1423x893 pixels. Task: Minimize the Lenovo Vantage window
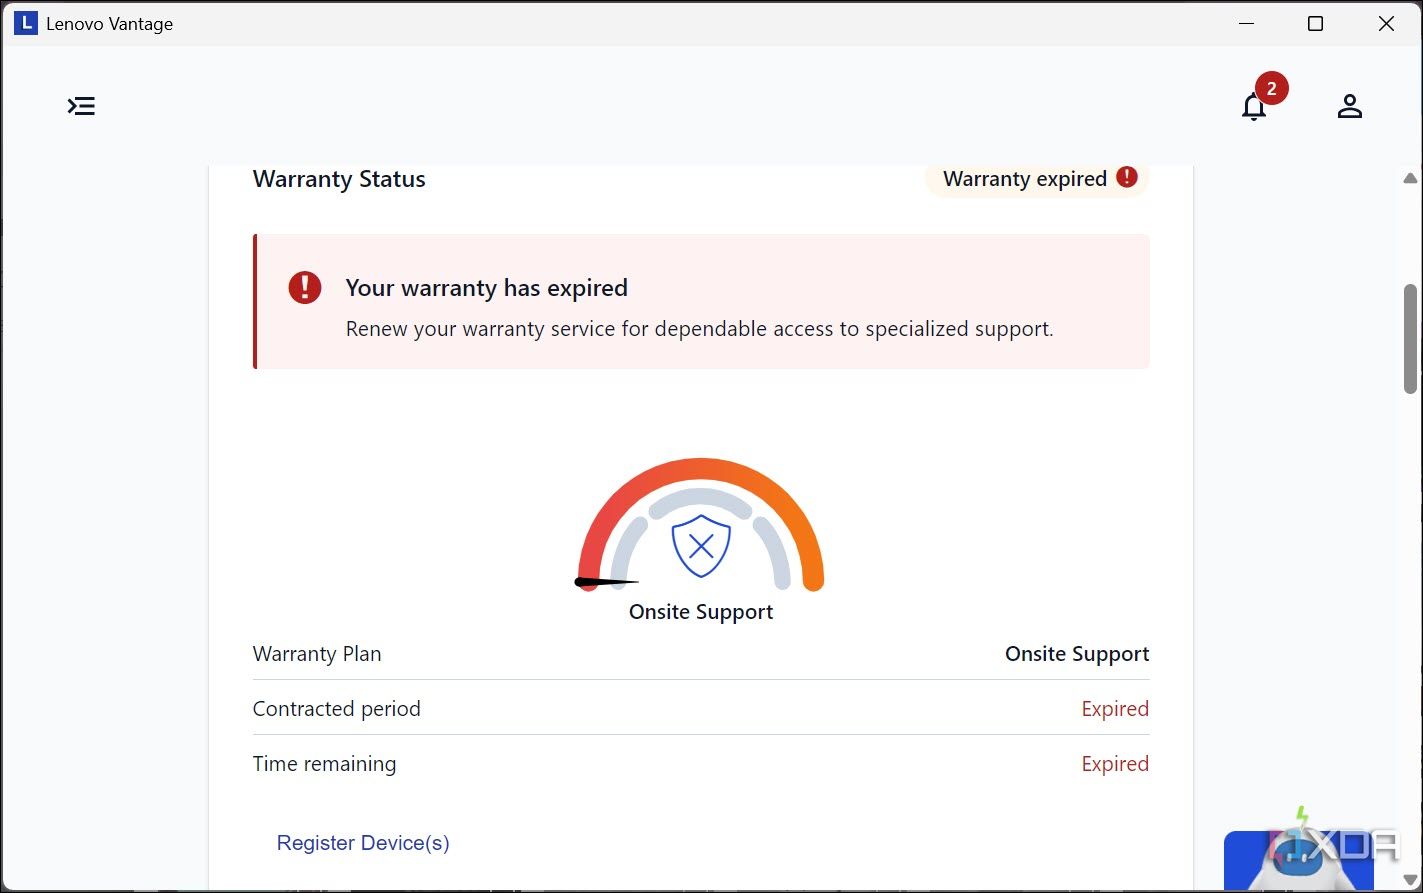(1246, 24)
